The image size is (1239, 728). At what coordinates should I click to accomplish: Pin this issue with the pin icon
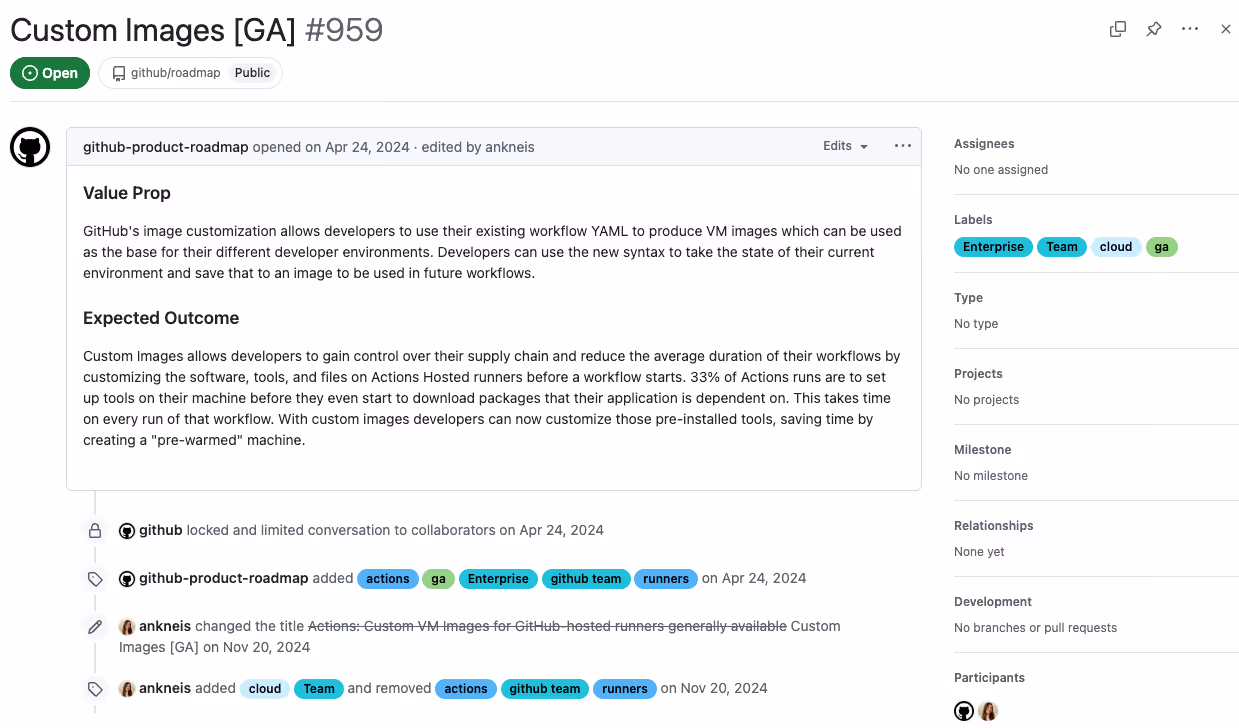click(x=1154, y=29)
